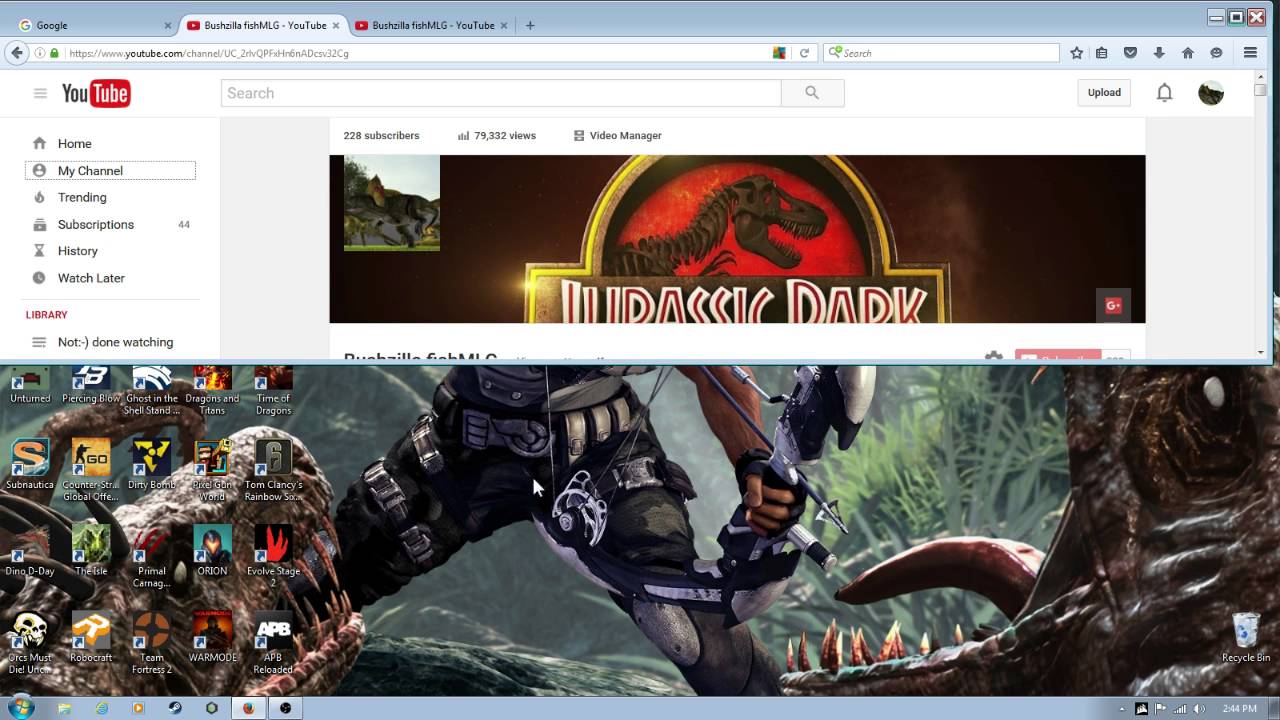Screen dimensions: 1280x720
Task: Open Evolve Stage 2 desktop shortcut
Action: click(x=273, y=556)
